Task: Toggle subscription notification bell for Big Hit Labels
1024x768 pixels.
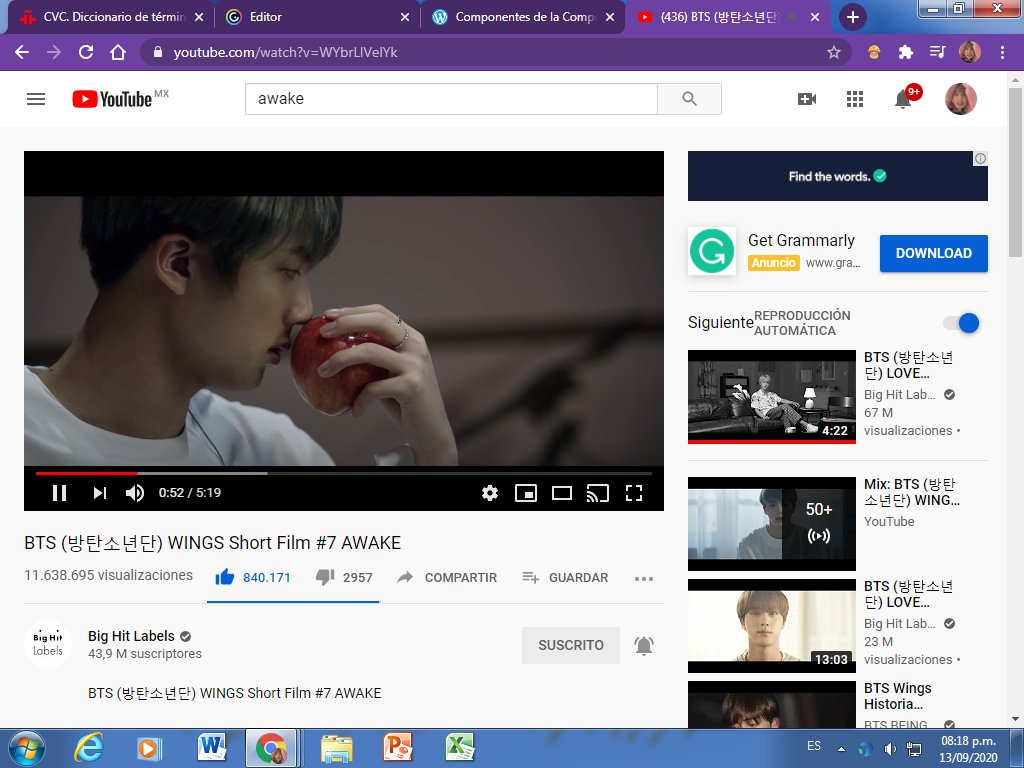Action: 644,645
